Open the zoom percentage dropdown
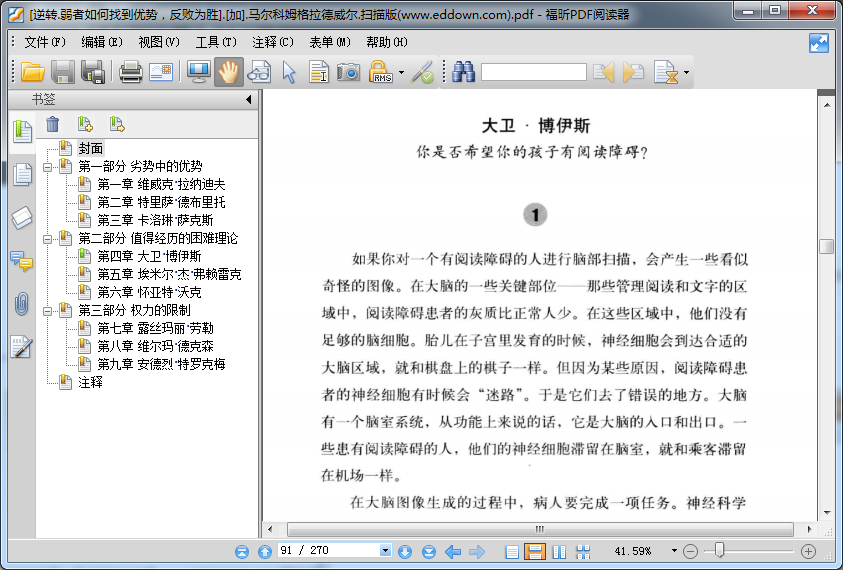The width and height of the screenshot is (843, 570). click(674, 551)
